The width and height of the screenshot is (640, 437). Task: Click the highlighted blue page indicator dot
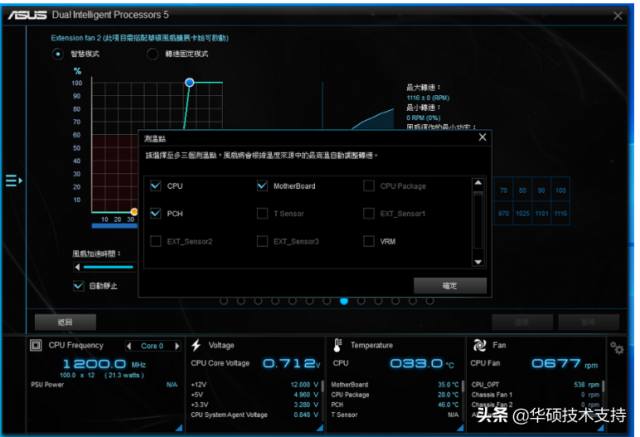pyautogui.click(x=344, y=301)
